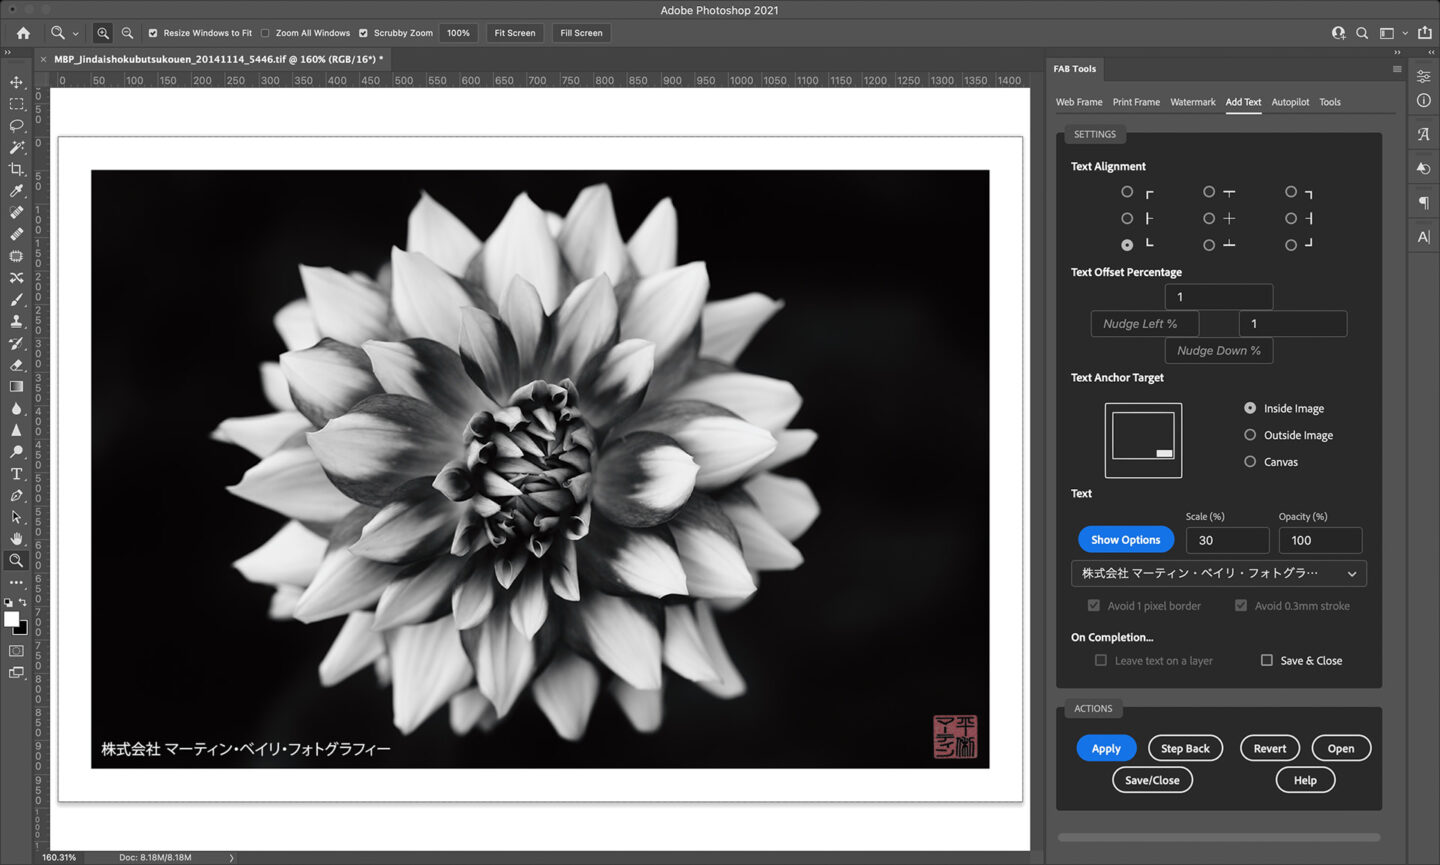Enable the Zoom All Windows checkbox
The width and height of the screenshot is (1440, 865).
[265, 33]
